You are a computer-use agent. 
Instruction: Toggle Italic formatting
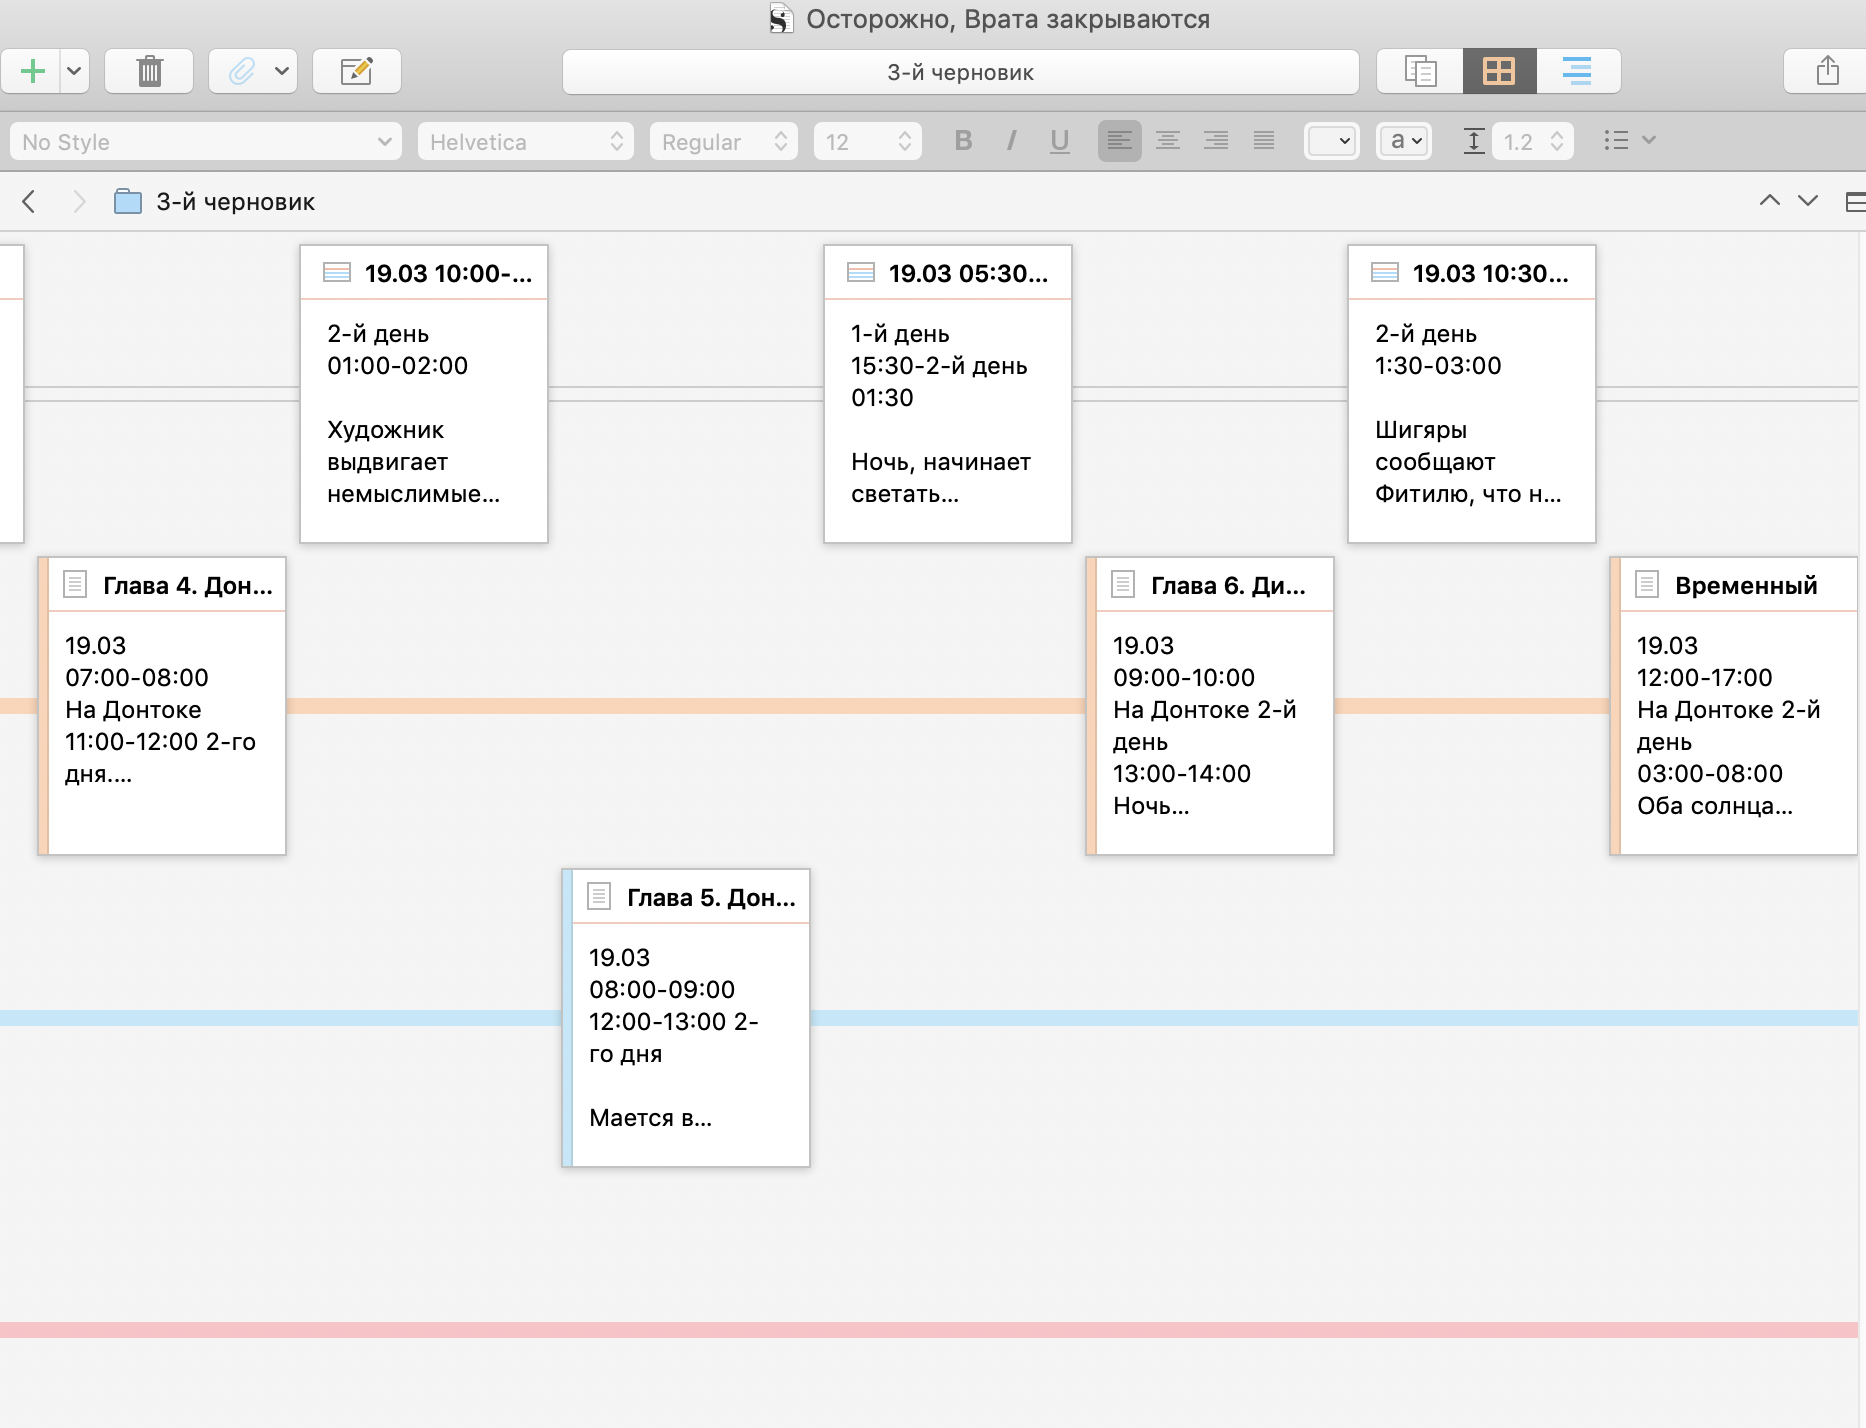click(x=1011, y=141)
